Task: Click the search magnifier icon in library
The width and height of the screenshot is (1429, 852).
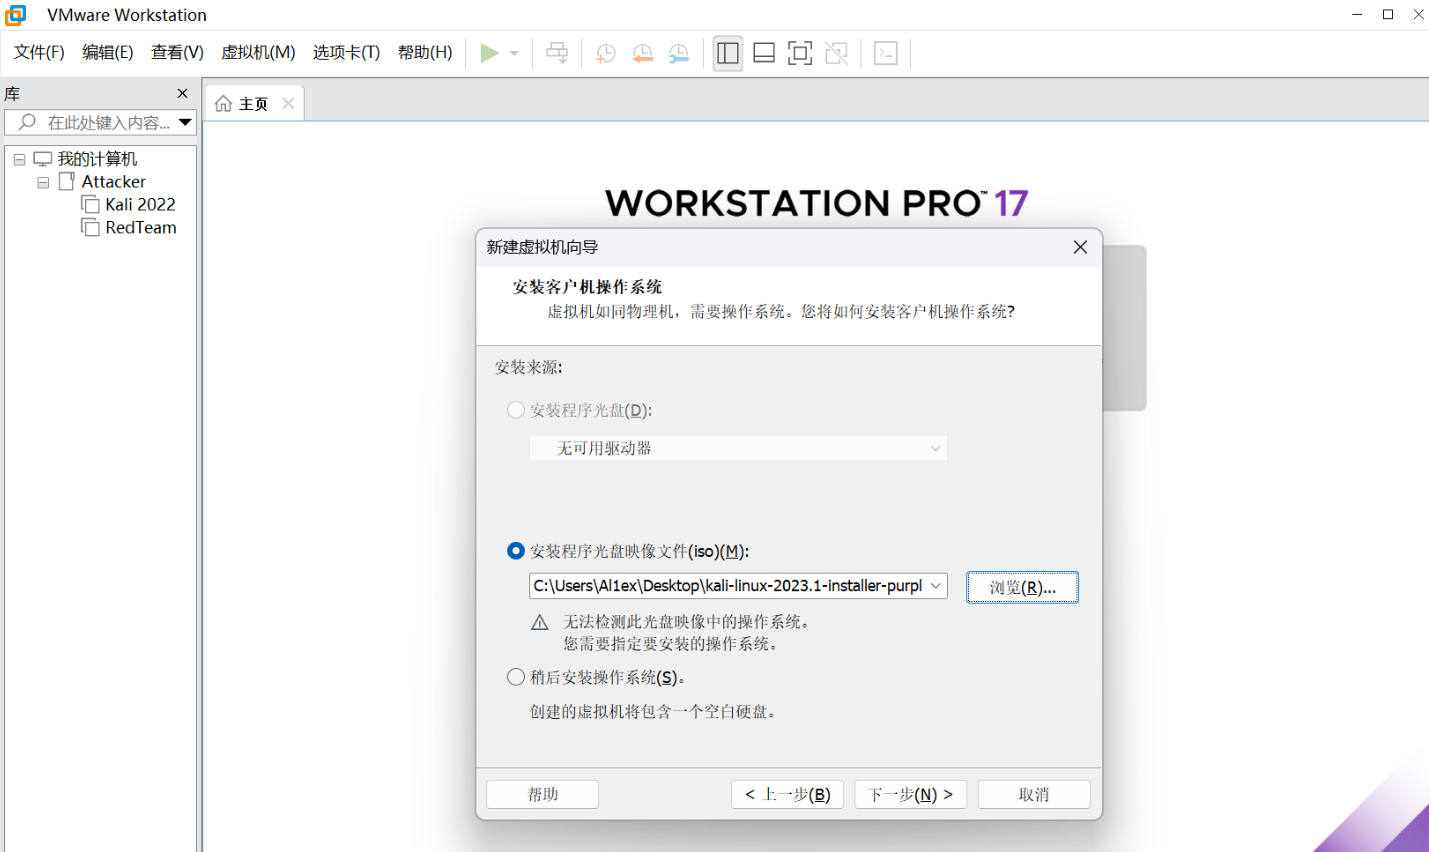Action: click(x=27, y=122)
